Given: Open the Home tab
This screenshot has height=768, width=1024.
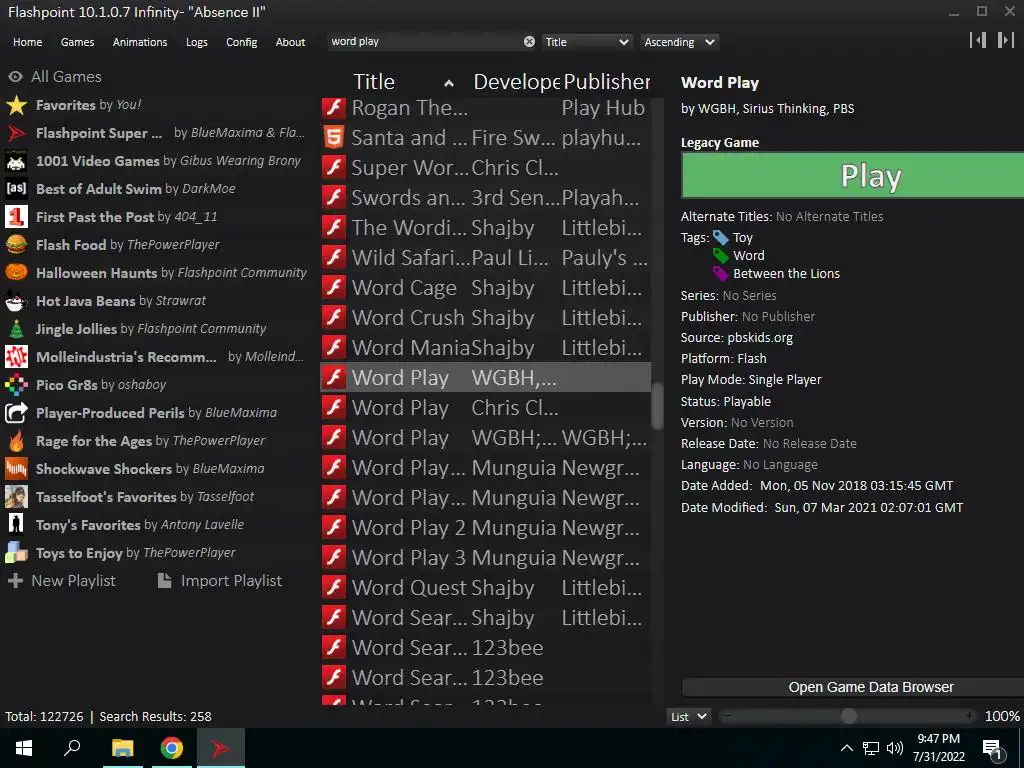Looking at the screenshot, I should (x=27, y=42).
